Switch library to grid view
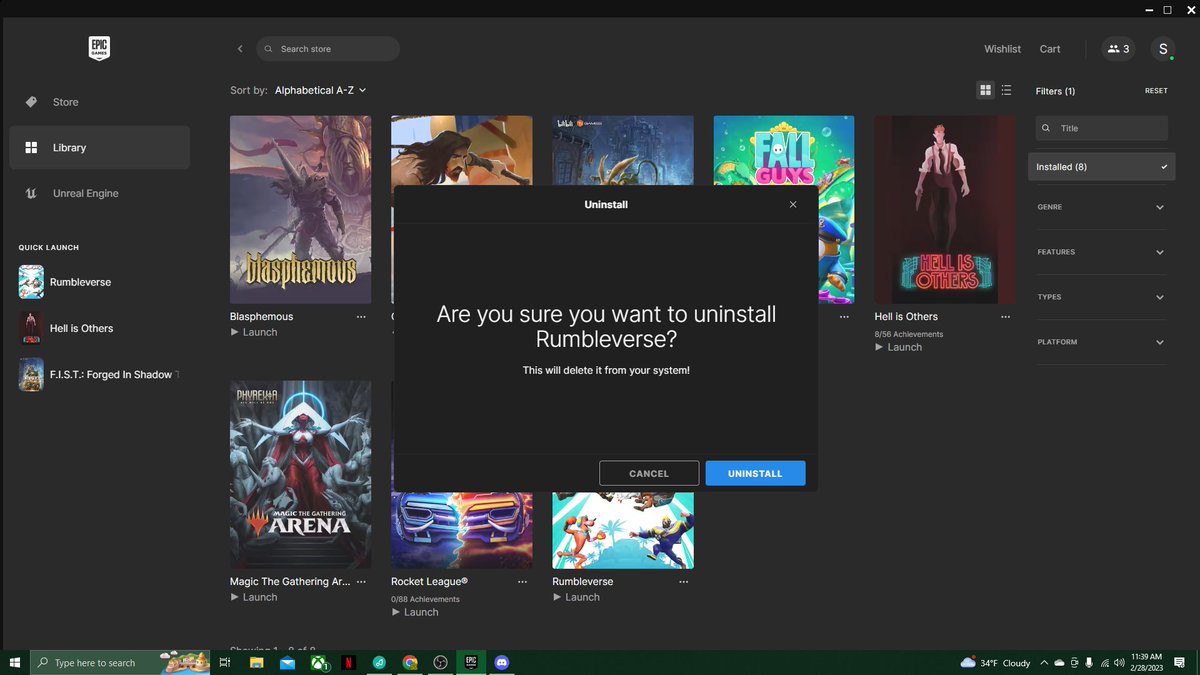This screenshot has width=1200, height=675. 985,90
